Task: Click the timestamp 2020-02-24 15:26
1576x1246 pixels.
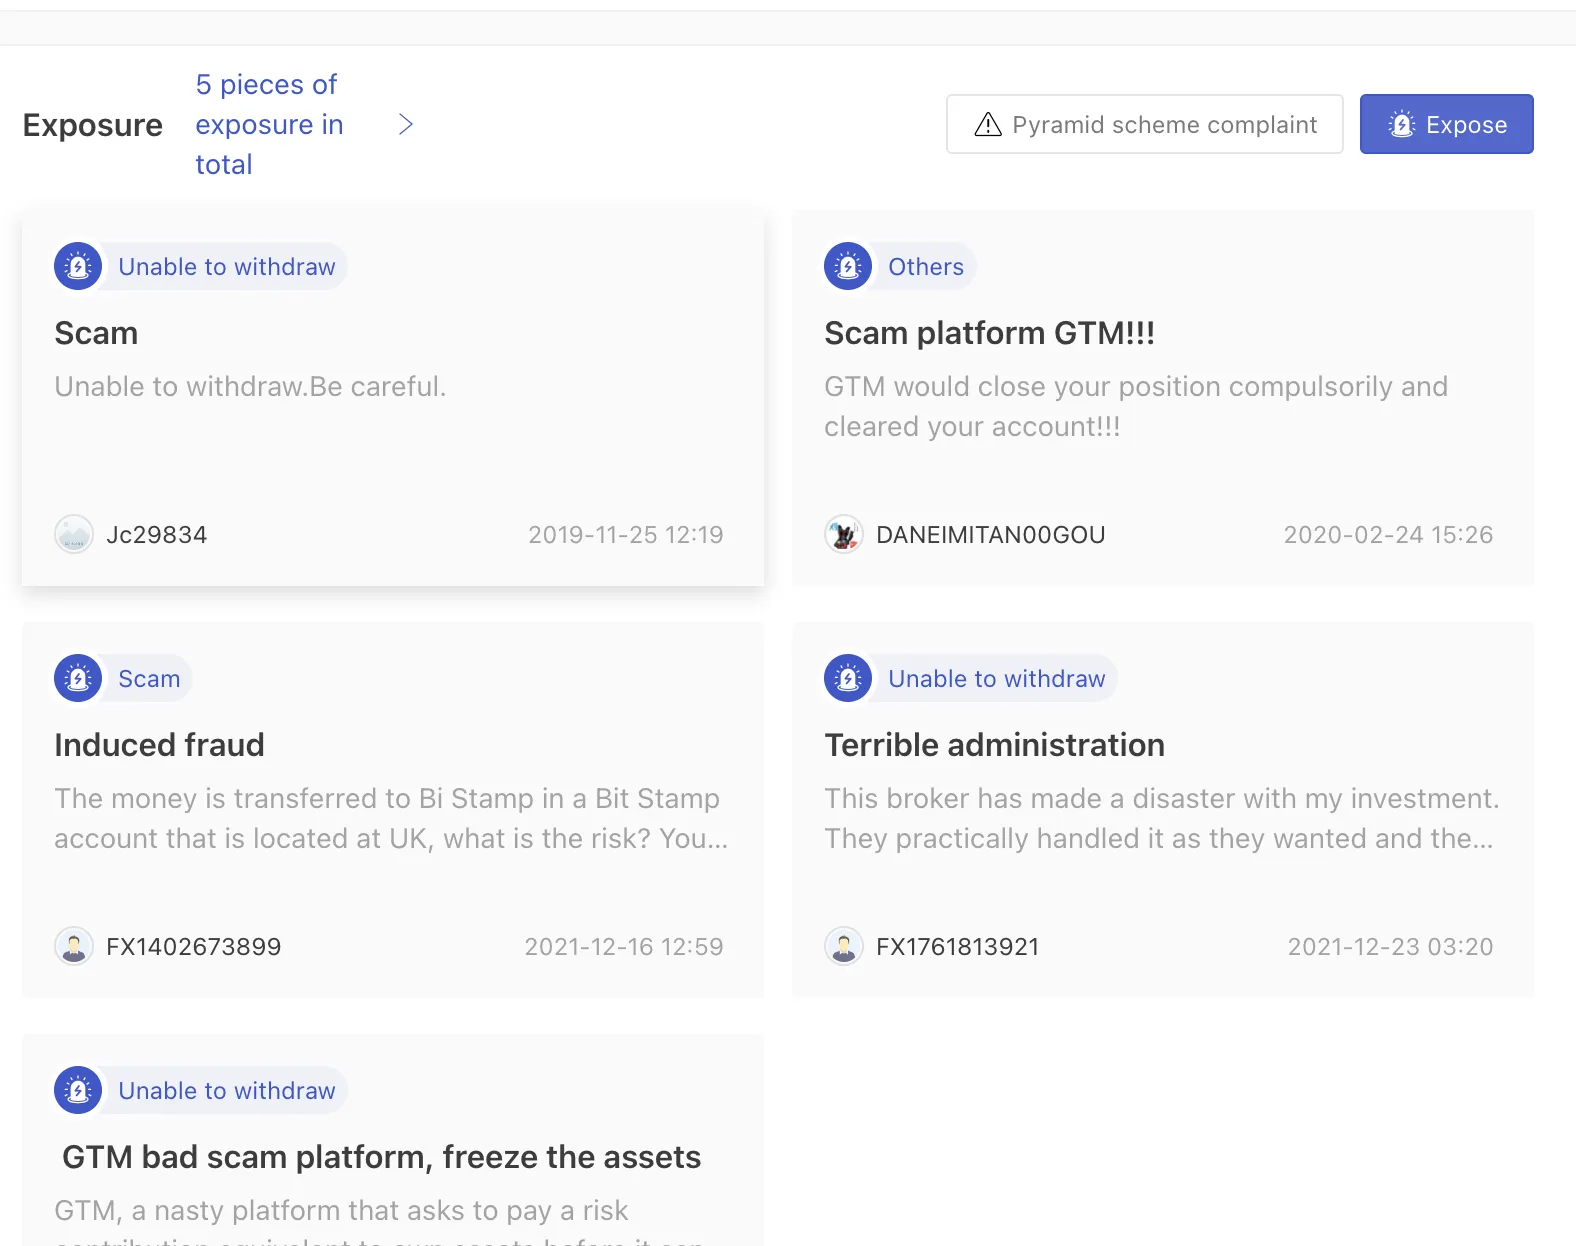Action: pos(1389,535)
